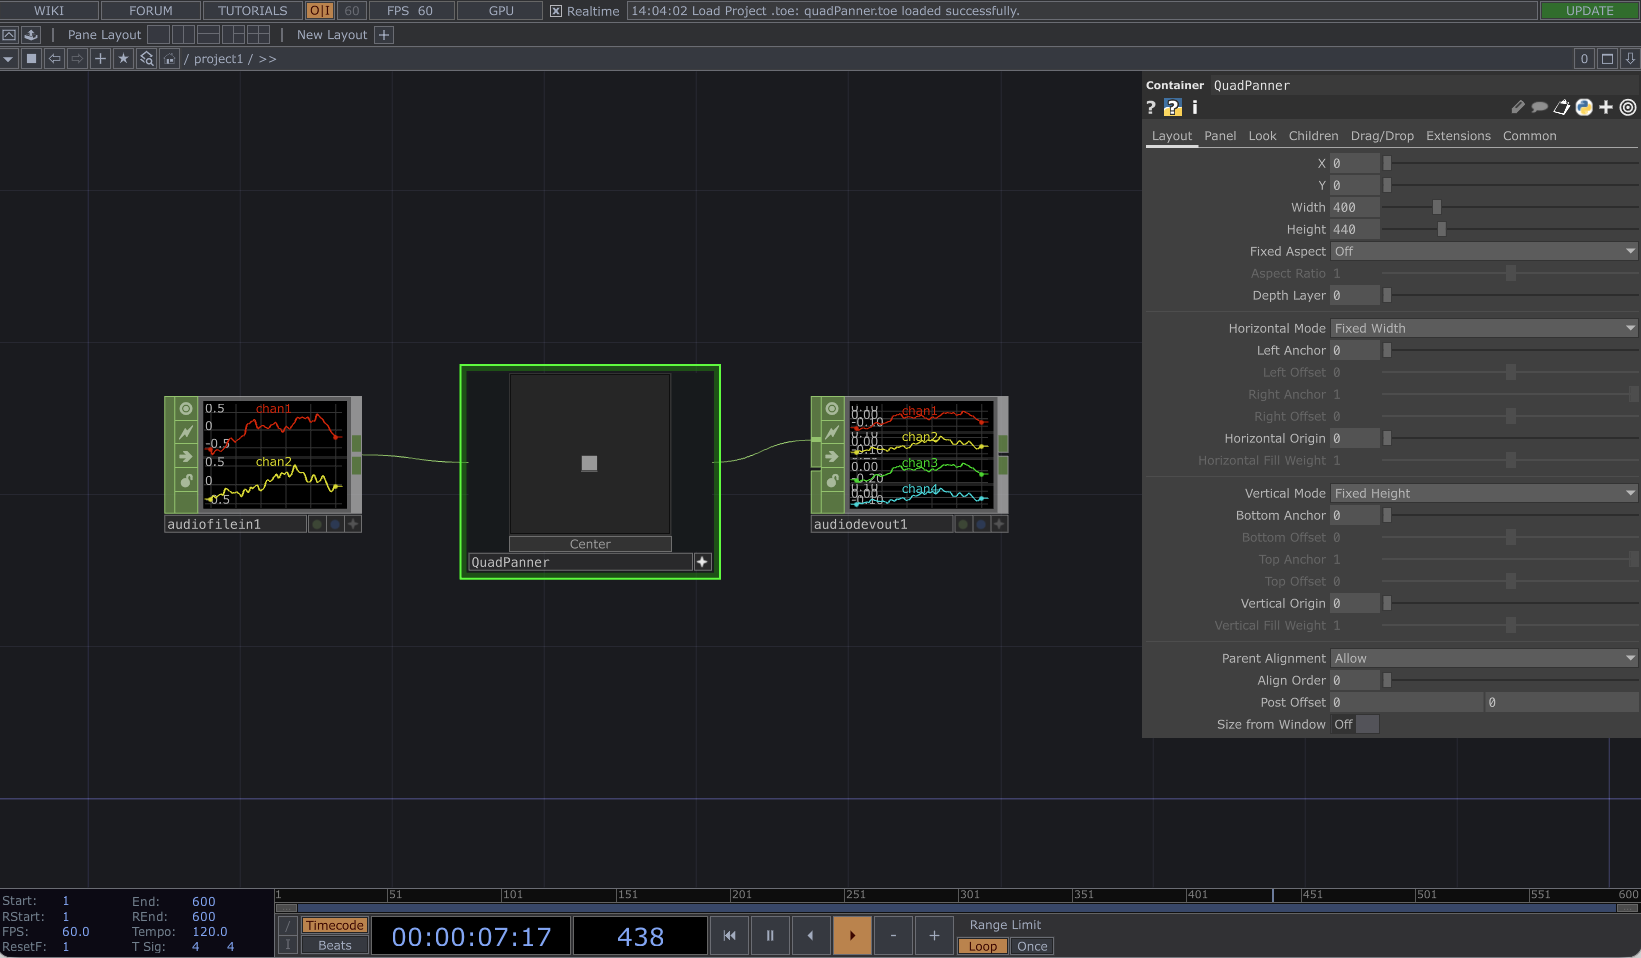Show operator info with the 'i' icon
This screenshot has width=1641, height=958.
tap(1194, 107)
